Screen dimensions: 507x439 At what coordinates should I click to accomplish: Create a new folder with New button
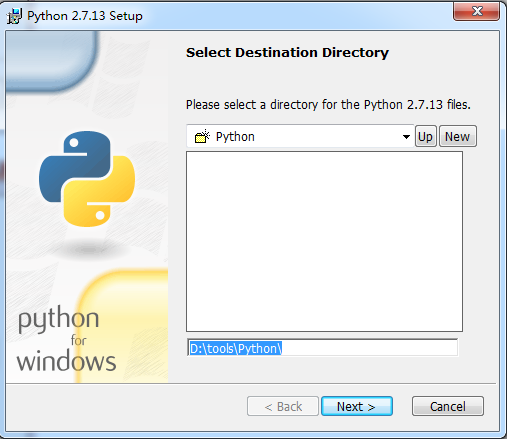click(458, 136)
